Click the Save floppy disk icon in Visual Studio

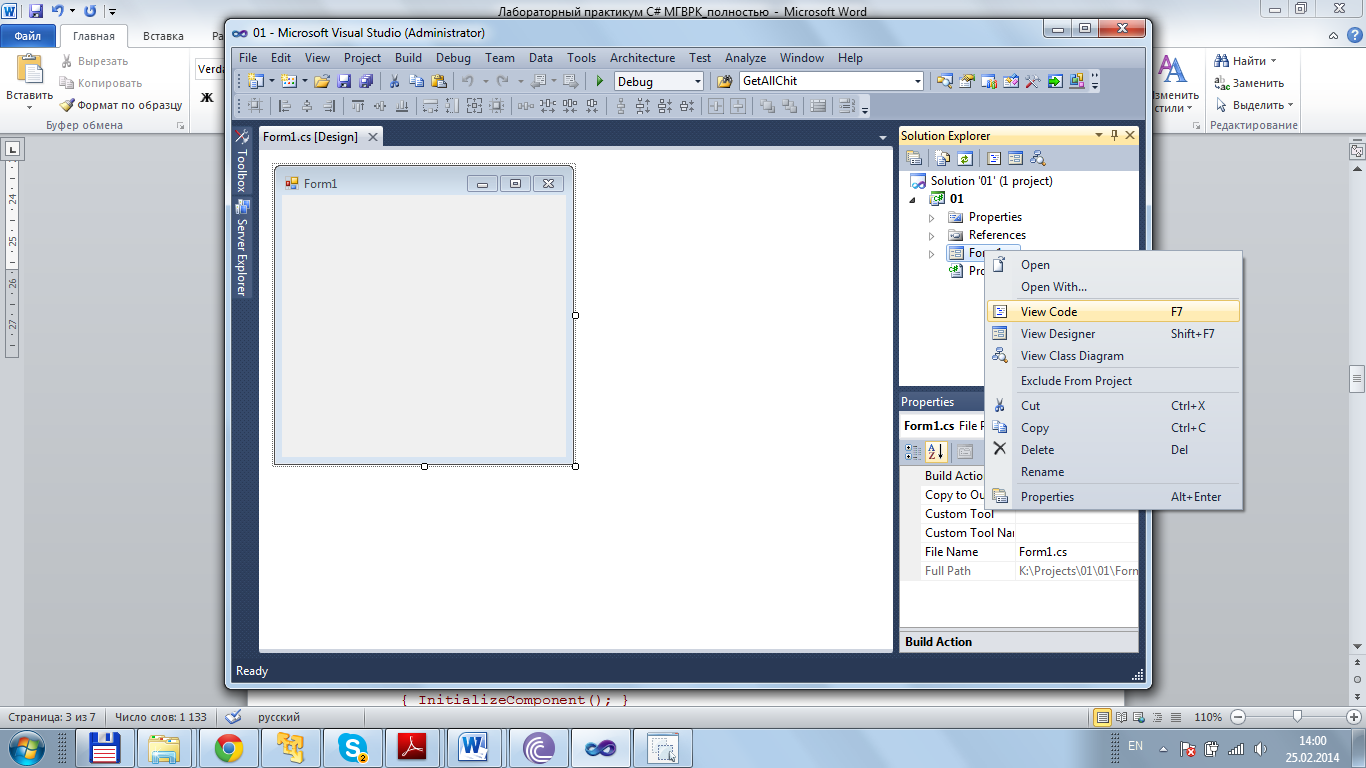pos(344,81)
